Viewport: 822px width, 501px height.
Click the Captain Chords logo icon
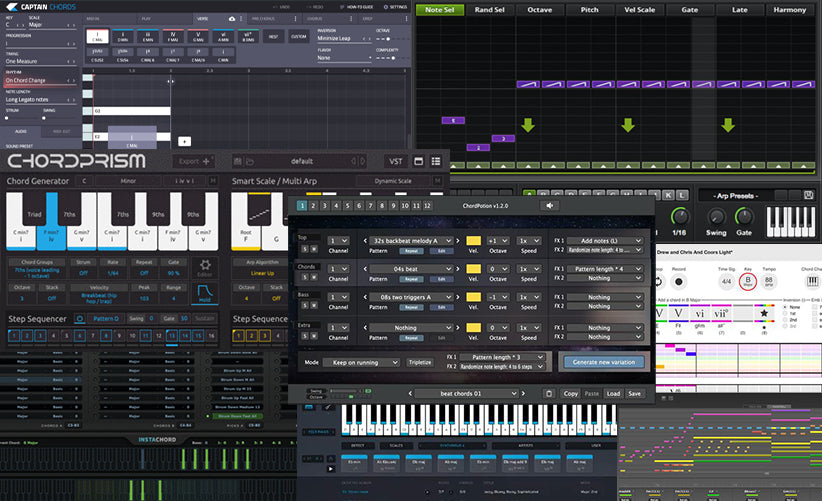pos(12,7)
